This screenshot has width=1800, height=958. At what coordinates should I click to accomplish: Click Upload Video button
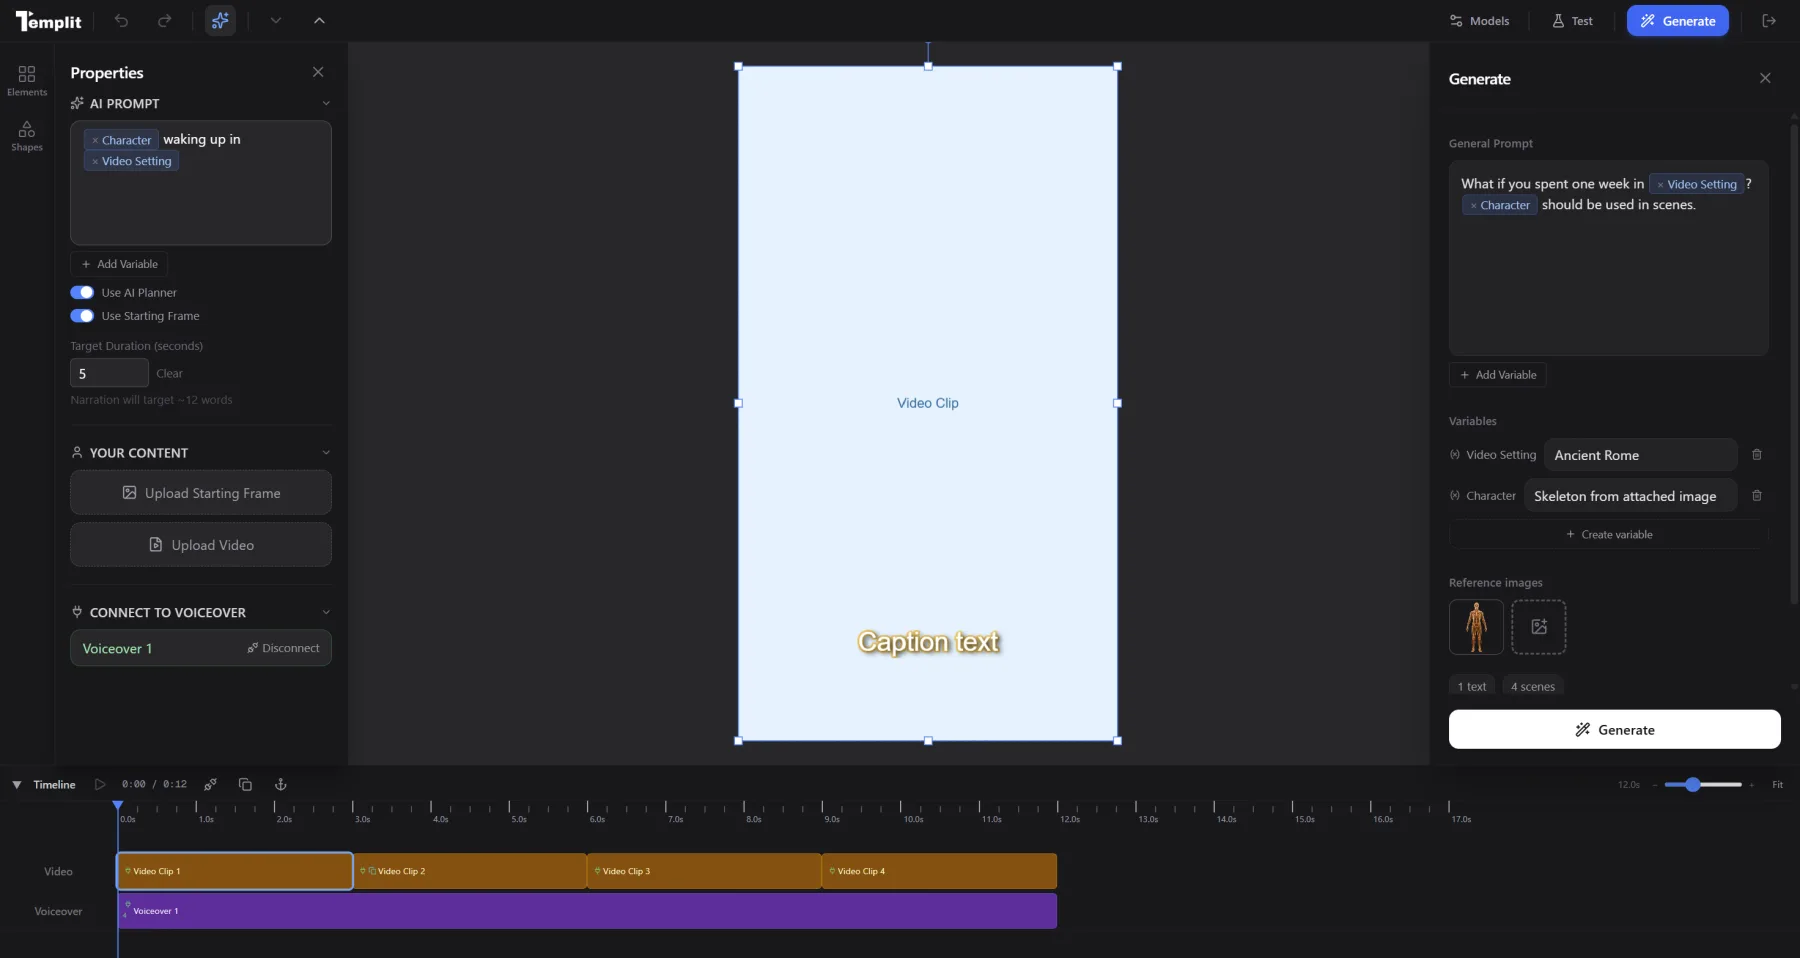[201, 545]
